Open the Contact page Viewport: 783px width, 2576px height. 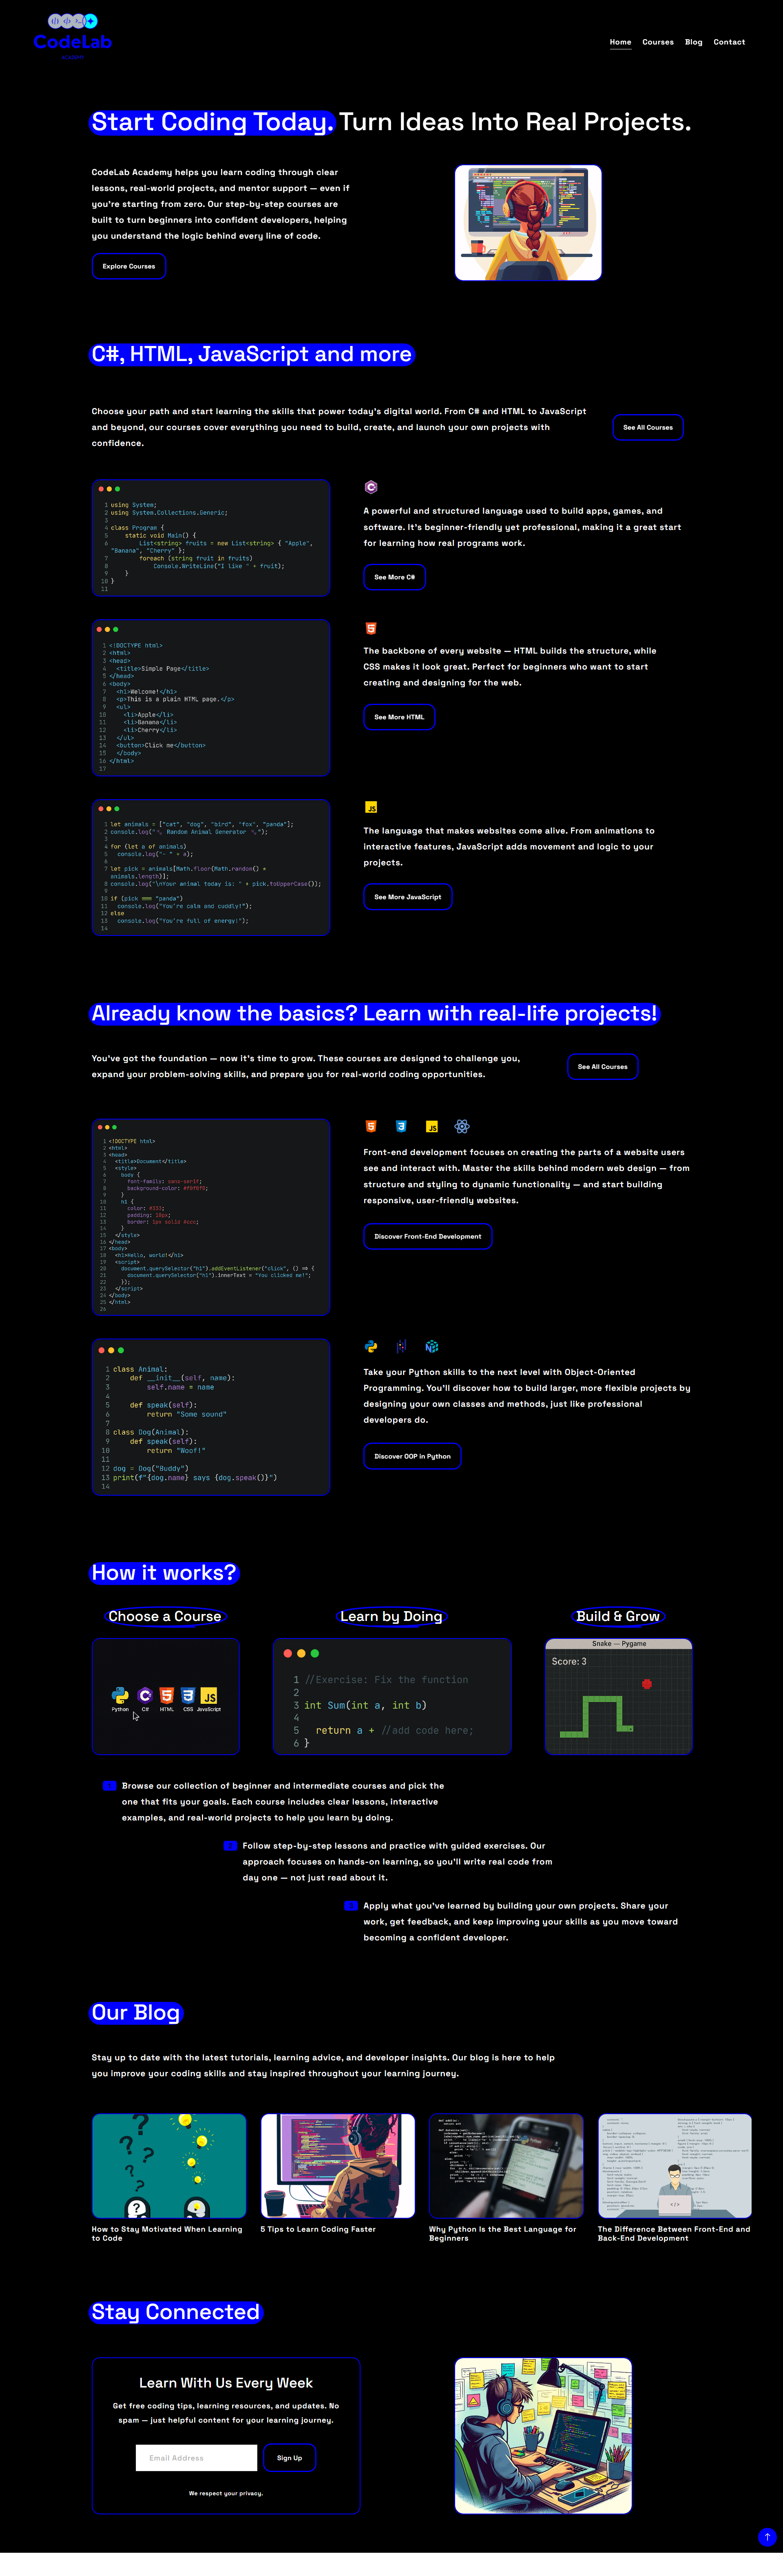[x=729, y=42]
